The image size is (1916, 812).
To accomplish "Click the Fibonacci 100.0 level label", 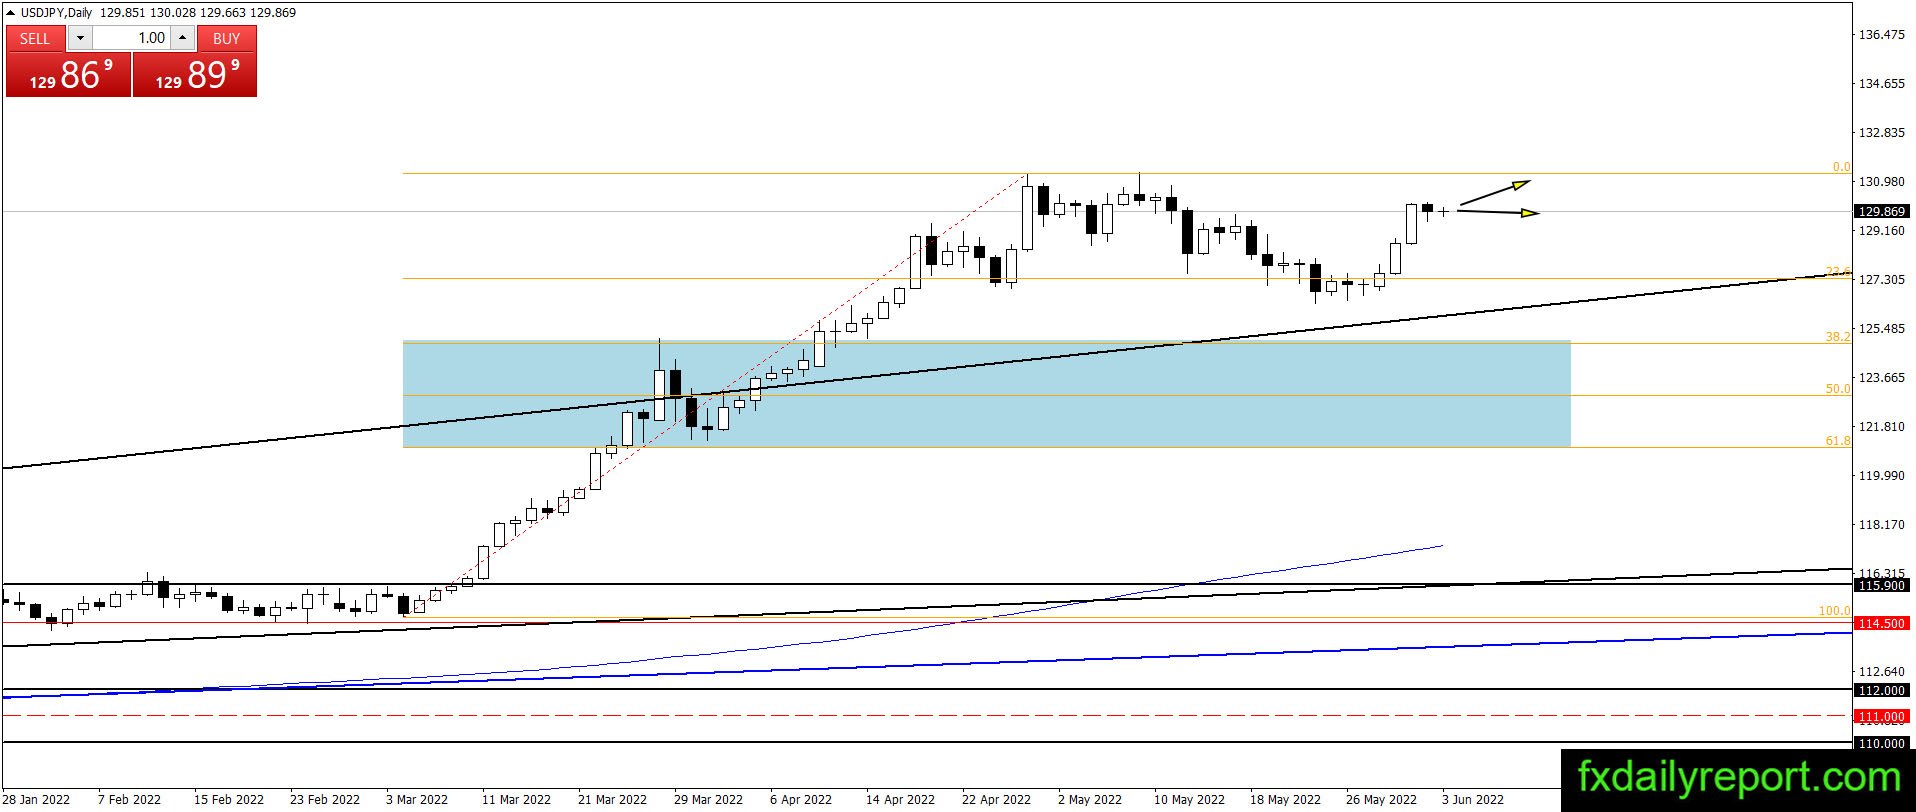I will [x=1835, y=611].
